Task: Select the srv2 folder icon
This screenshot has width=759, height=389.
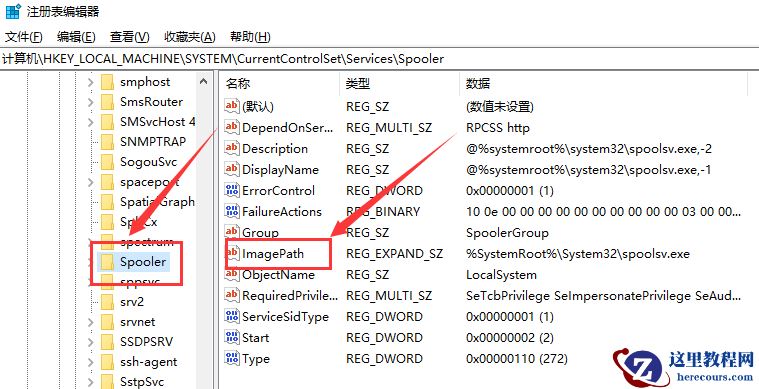Action: point(107,302)
